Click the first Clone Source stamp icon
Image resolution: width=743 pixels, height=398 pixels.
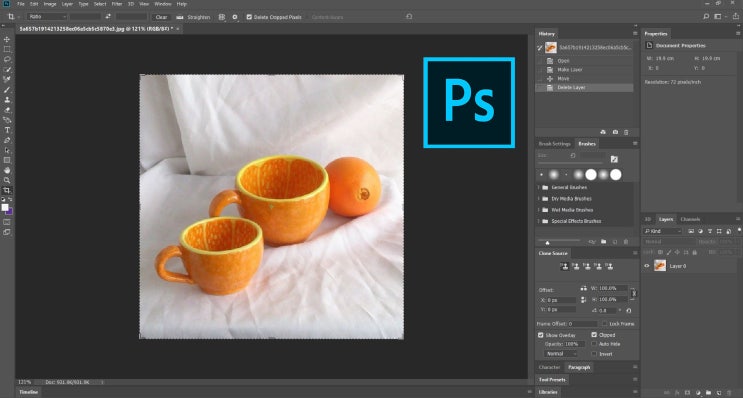(564, 267)
